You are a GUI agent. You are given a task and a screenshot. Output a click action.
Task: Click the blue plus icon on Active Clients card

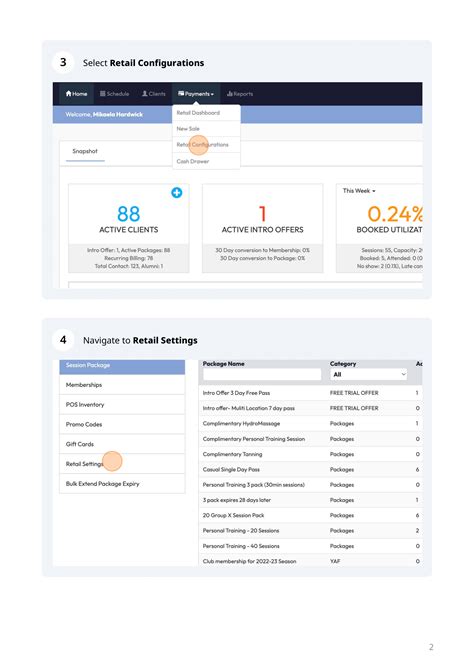(177, 193)
